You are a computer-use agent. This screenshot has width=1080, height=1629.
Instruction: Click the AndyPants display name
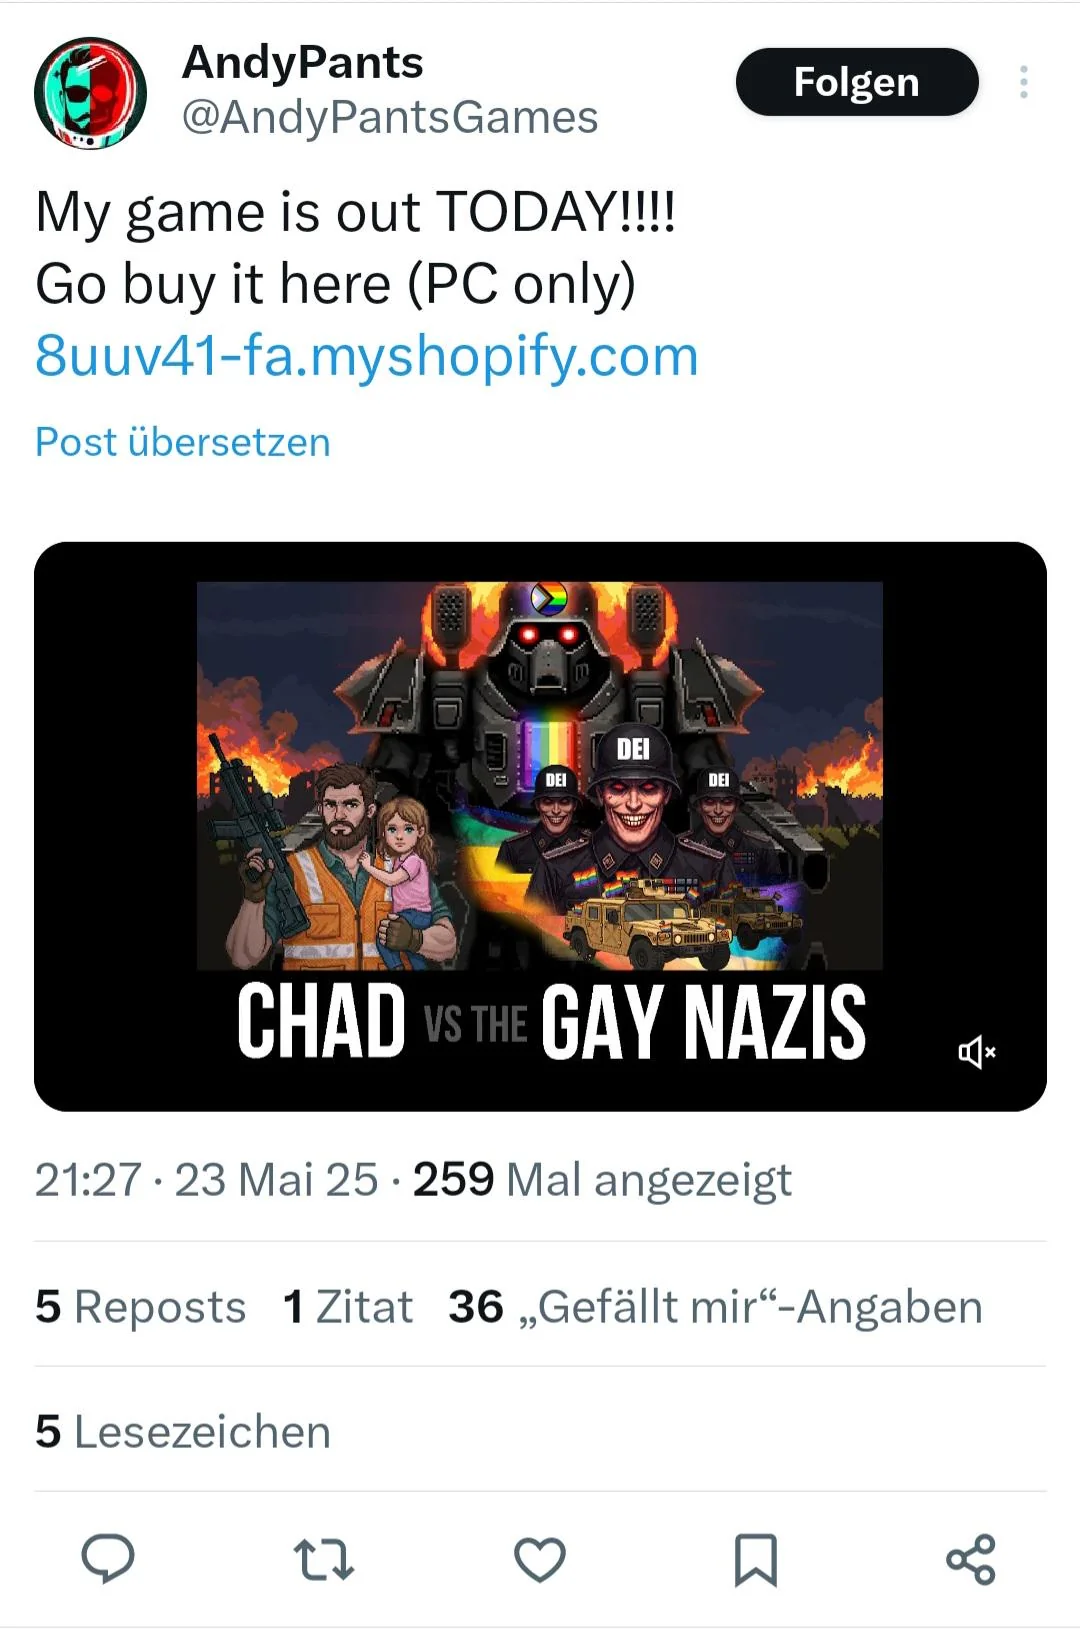303,62
